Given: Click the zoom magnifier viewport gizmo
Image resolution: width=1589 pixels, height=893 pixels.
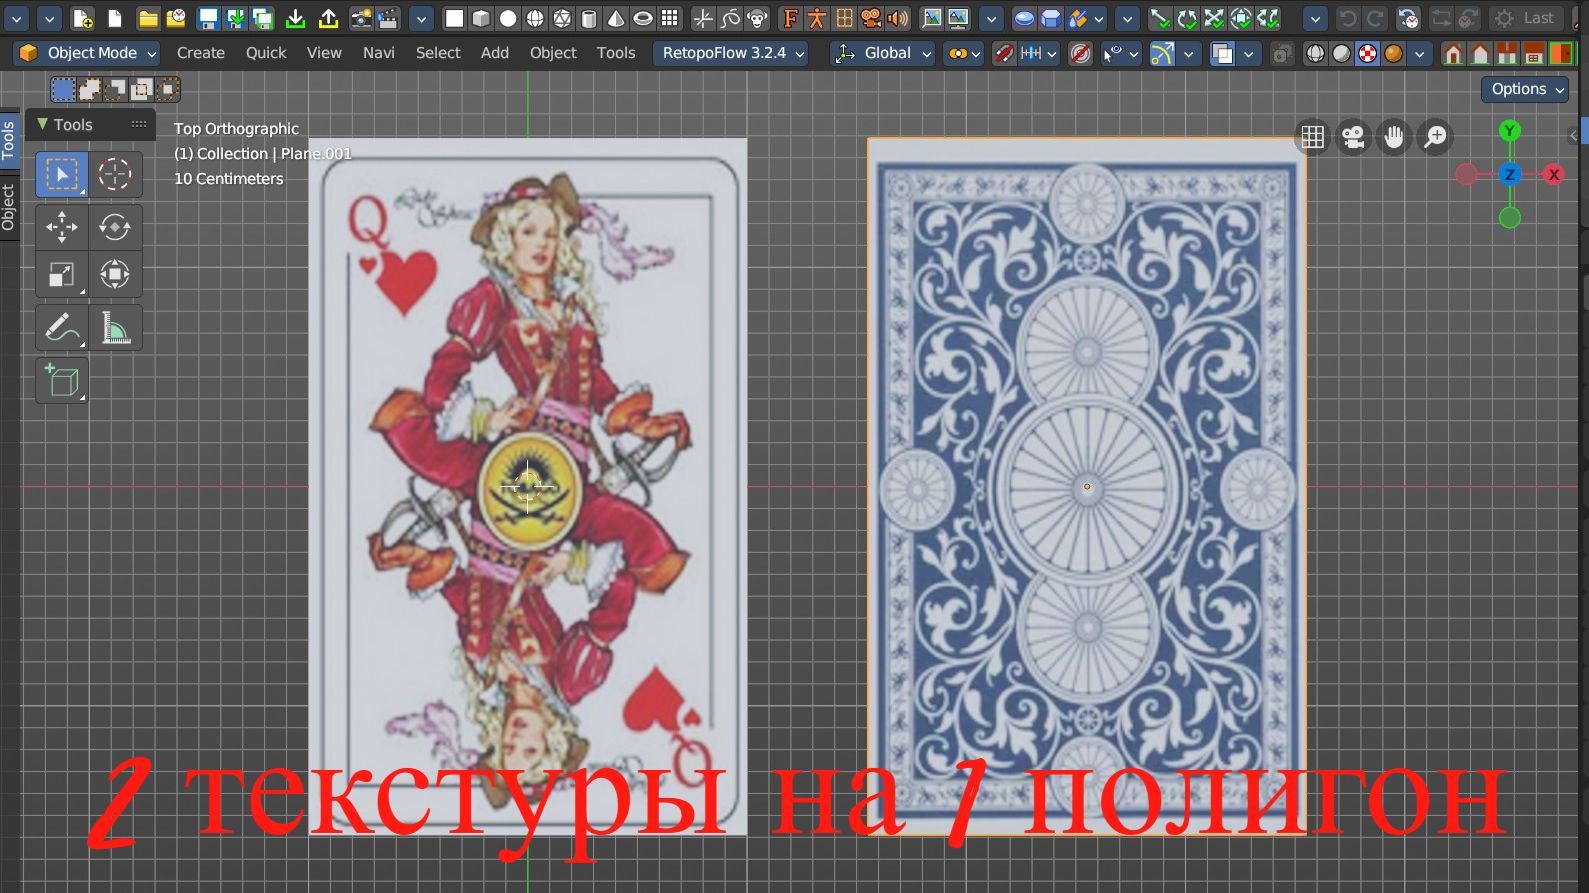Looking at the screenshot, I should coord(1436,136).
